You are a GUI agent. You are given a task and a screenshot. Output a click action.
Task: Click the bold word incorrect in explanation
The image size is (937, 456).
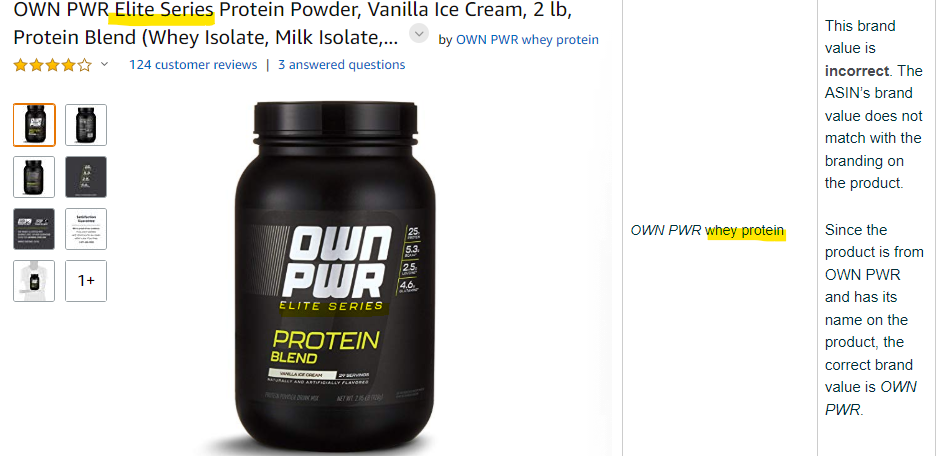[857, 71]
